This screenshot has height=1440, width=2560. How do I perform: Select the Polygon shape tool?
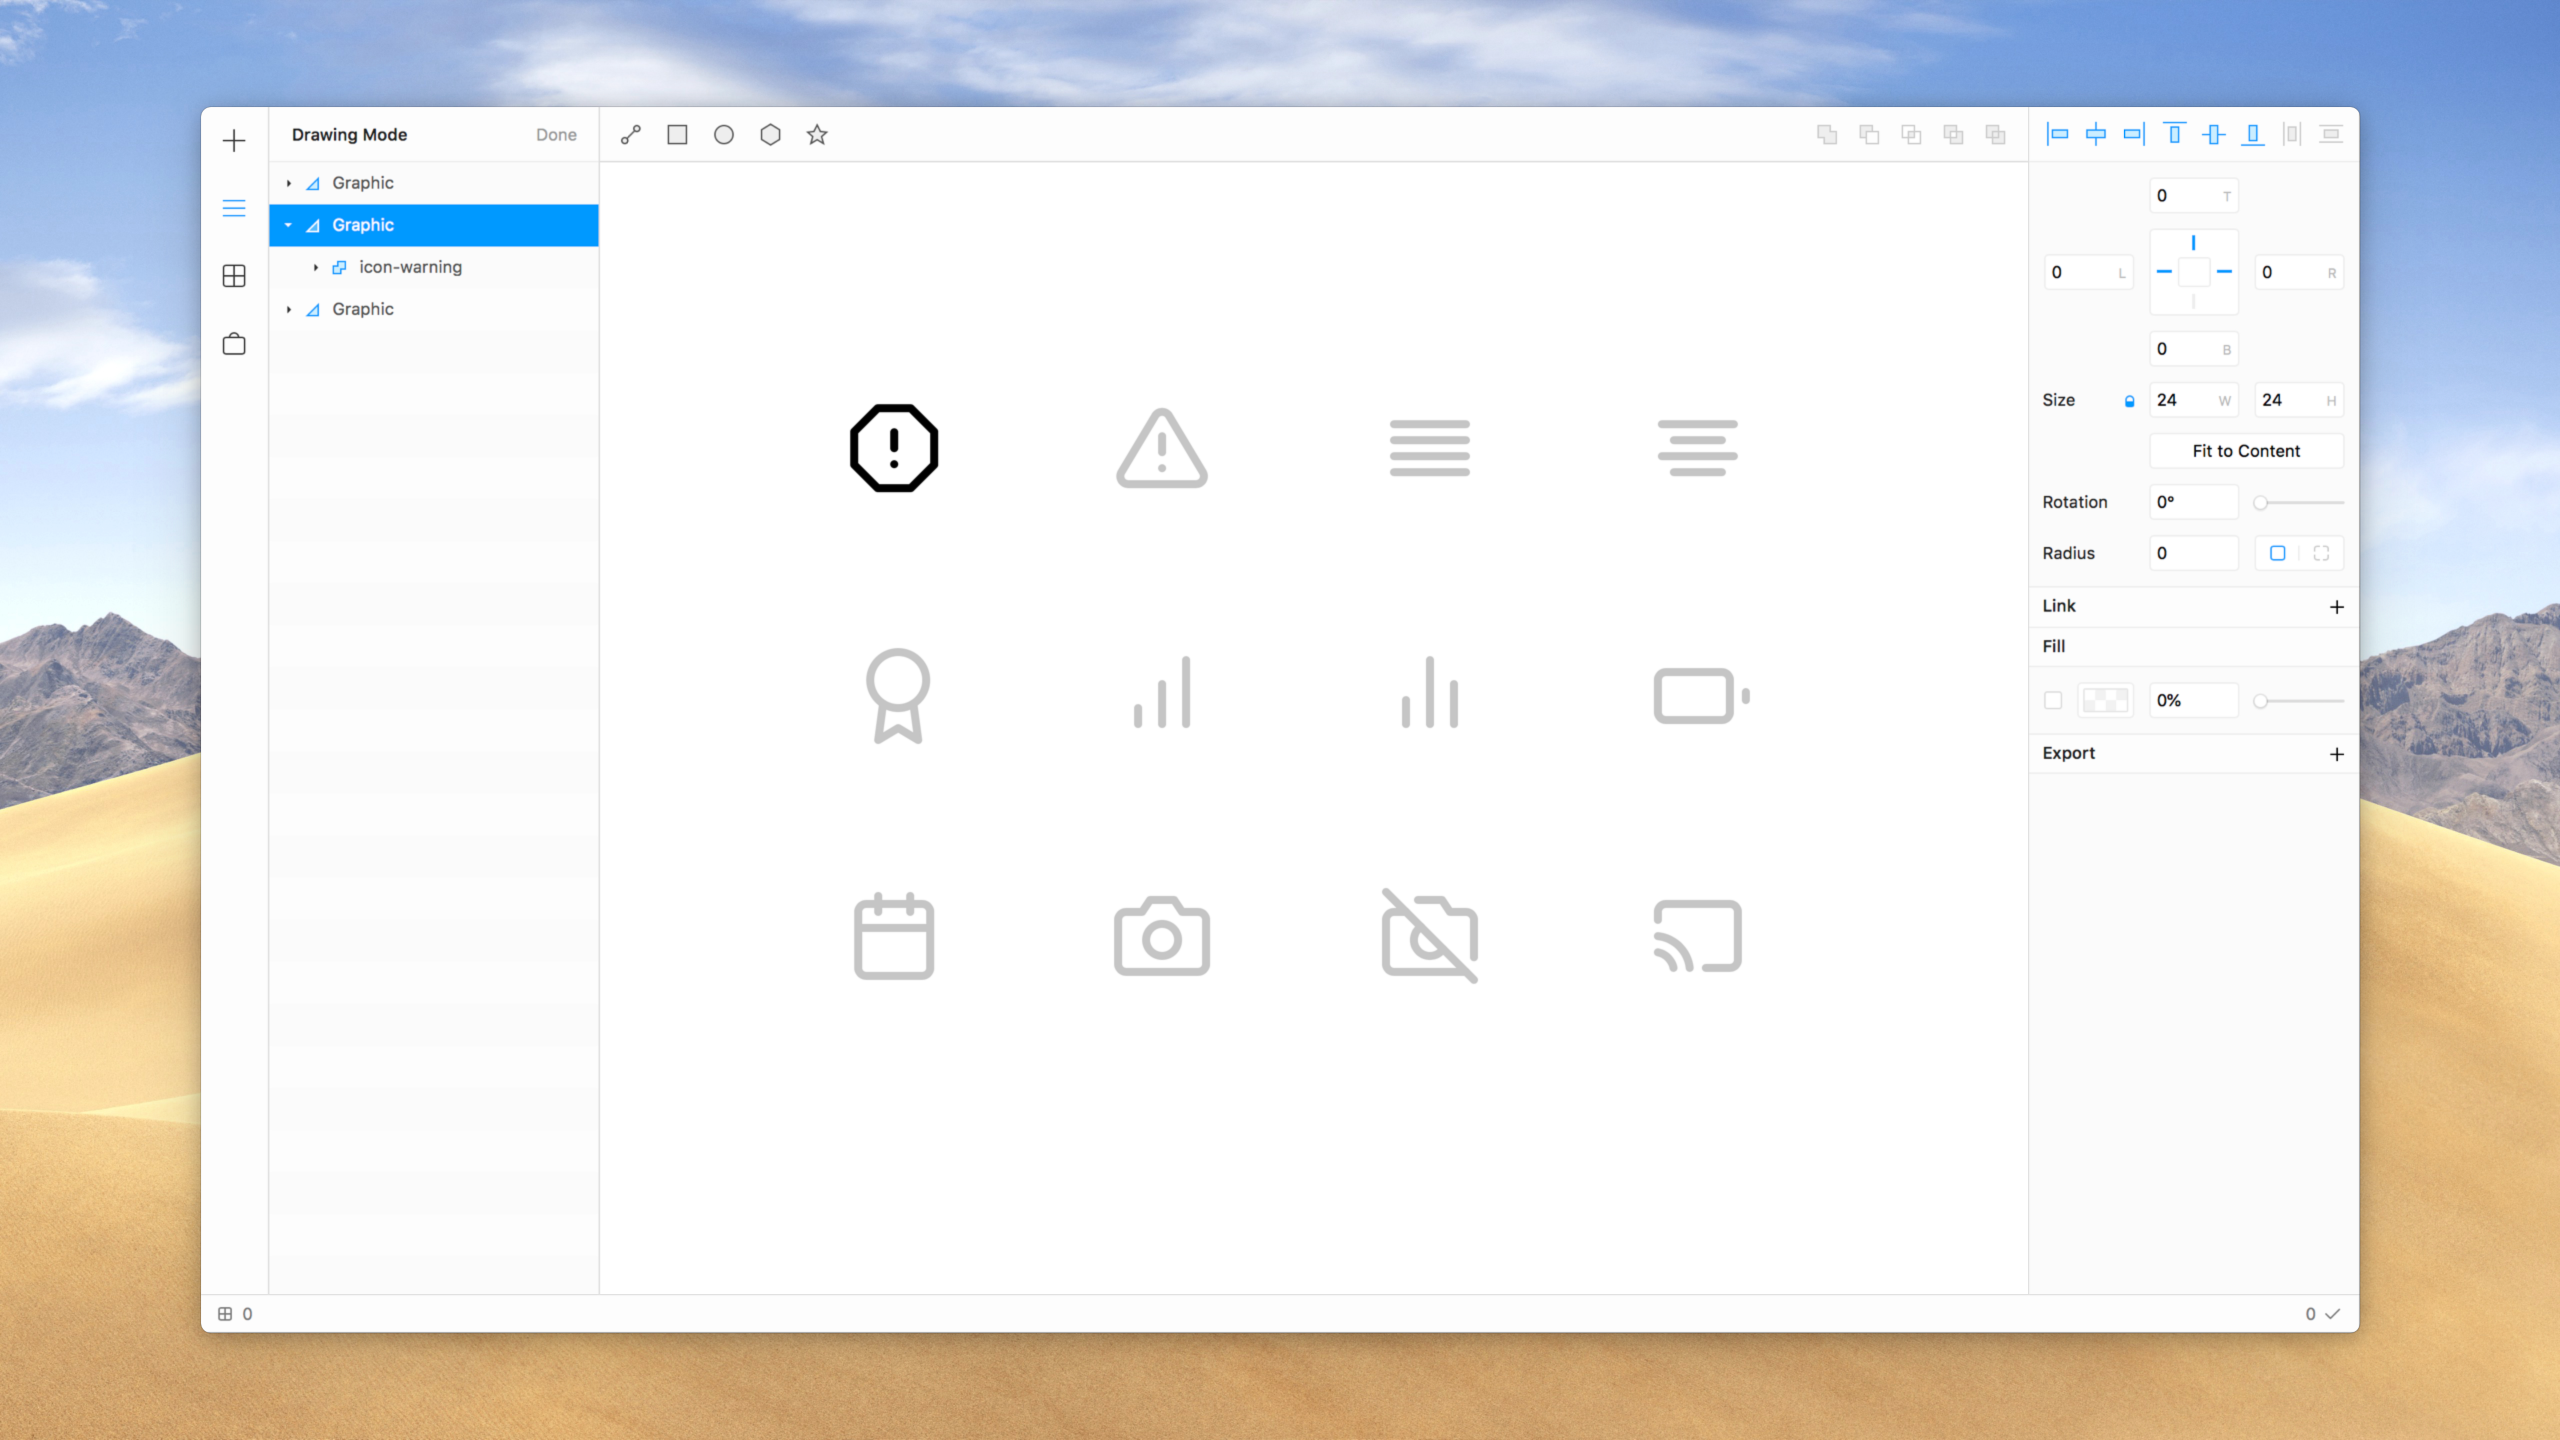(x=770, y=134)
